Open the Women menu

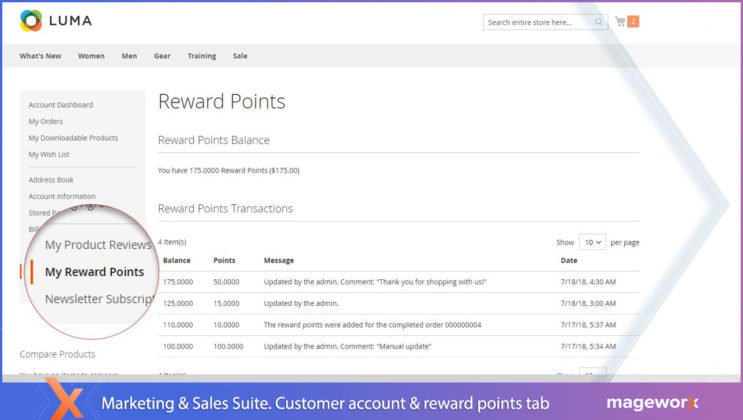point(91,56)
